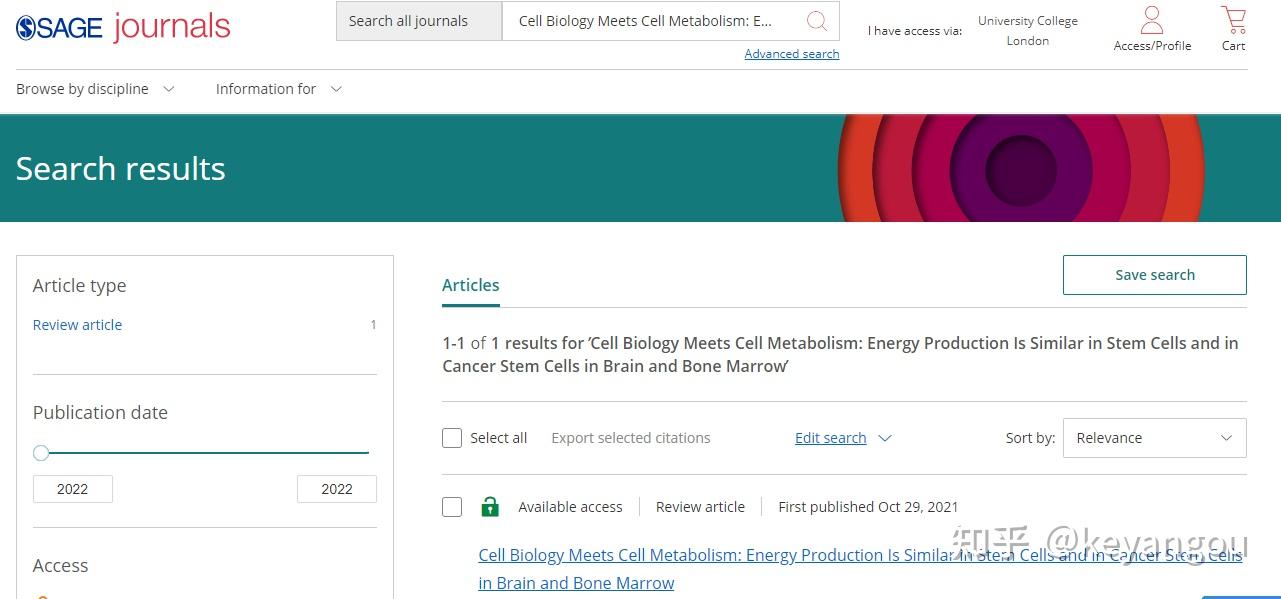Open the shopping Cart icon
This screenshot has width=1281, height=599.
pyautogui.click(x=1233, y=20)
